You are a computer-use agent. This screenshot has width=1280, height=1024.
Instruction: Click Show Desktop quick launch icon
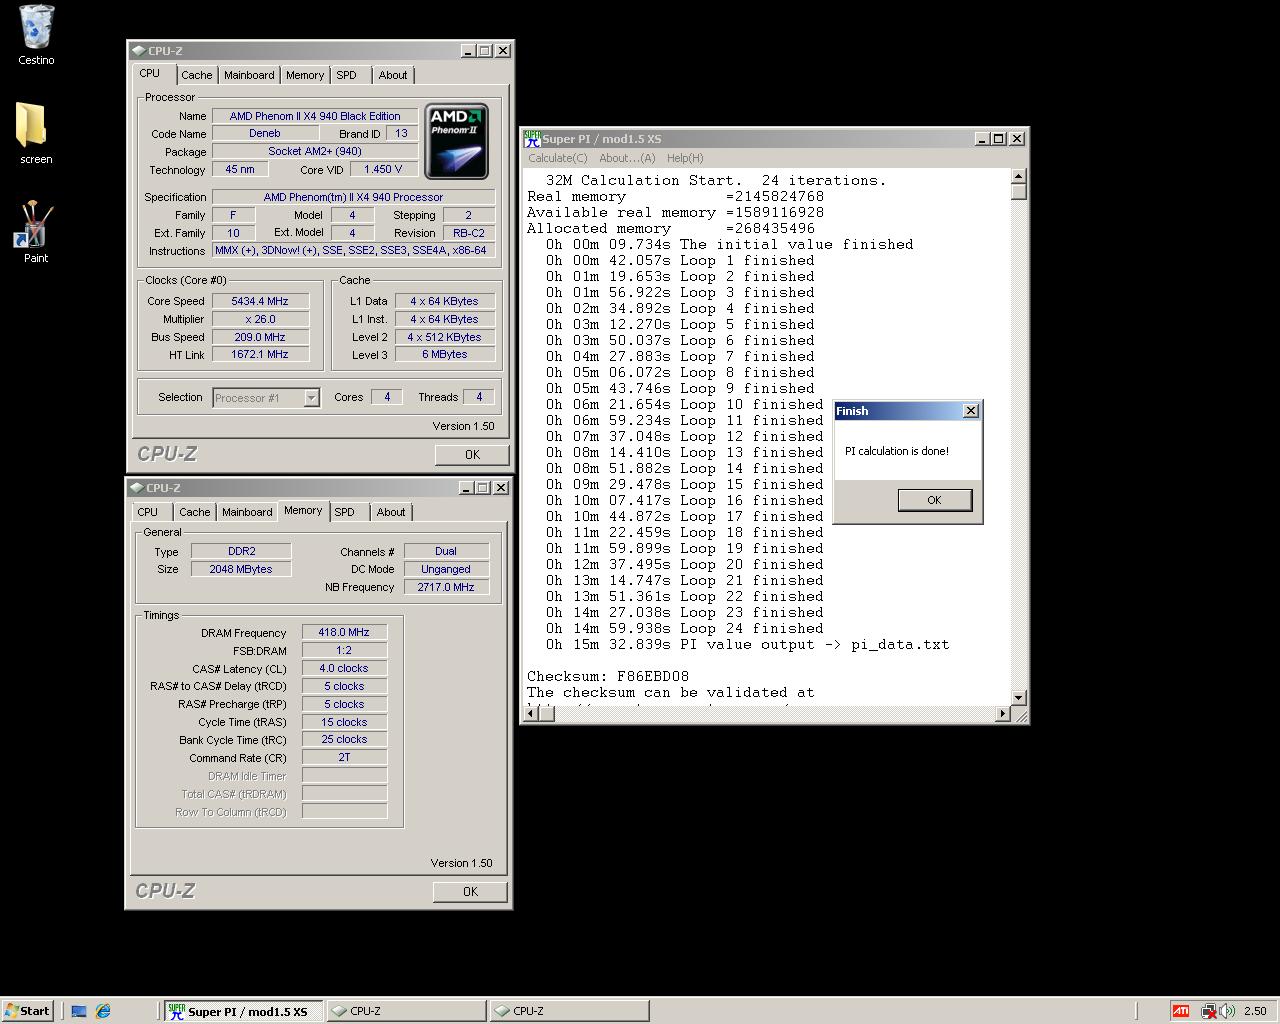[79, 1011]
